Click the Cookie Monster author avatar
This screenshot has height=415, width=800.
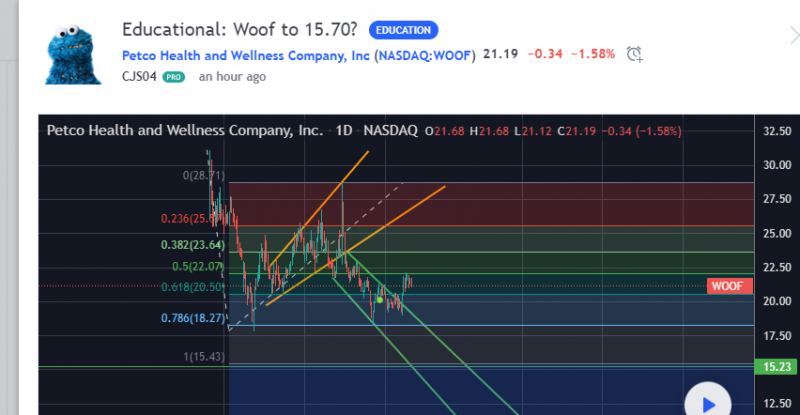coord(74,54)
